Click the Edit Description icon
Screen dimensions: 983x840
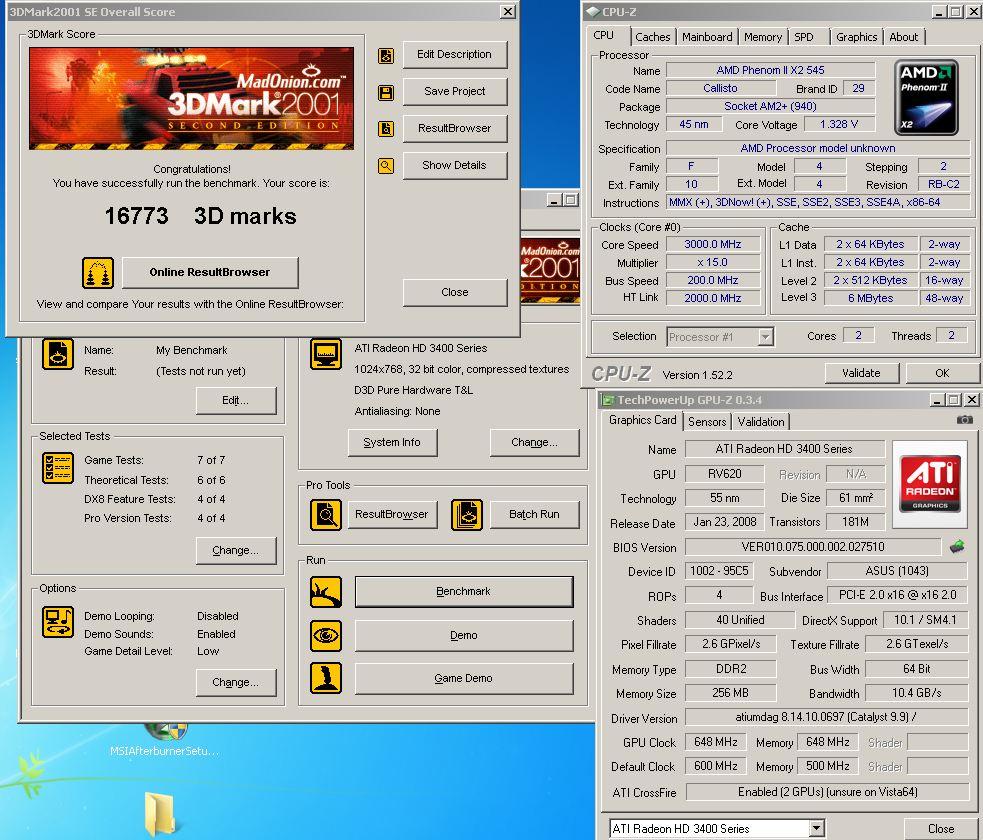(x=386, y=56)
